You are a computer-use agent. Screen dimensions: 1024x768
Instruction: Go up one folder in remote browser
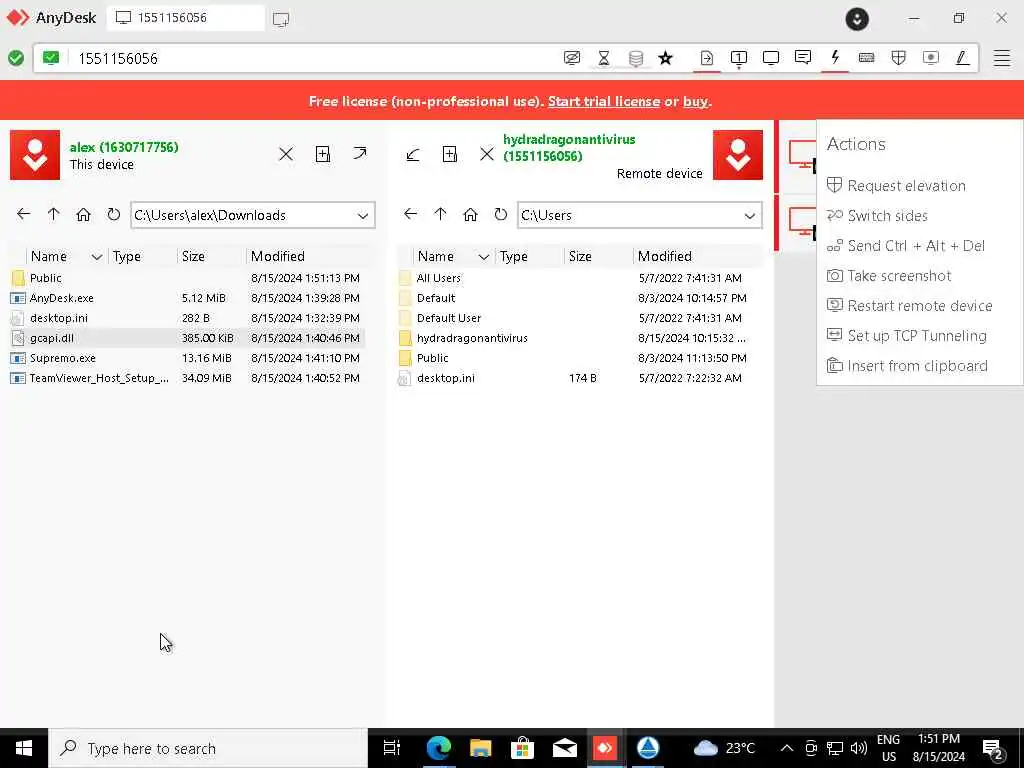[440, 214]
